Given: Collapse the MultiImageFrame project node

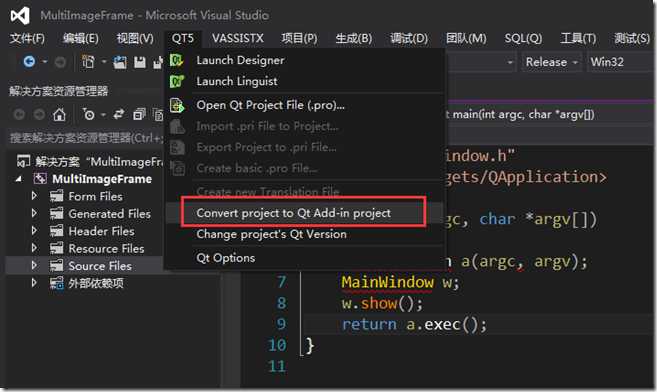Looking at the screenshot, I should click(x=19, y=179).
